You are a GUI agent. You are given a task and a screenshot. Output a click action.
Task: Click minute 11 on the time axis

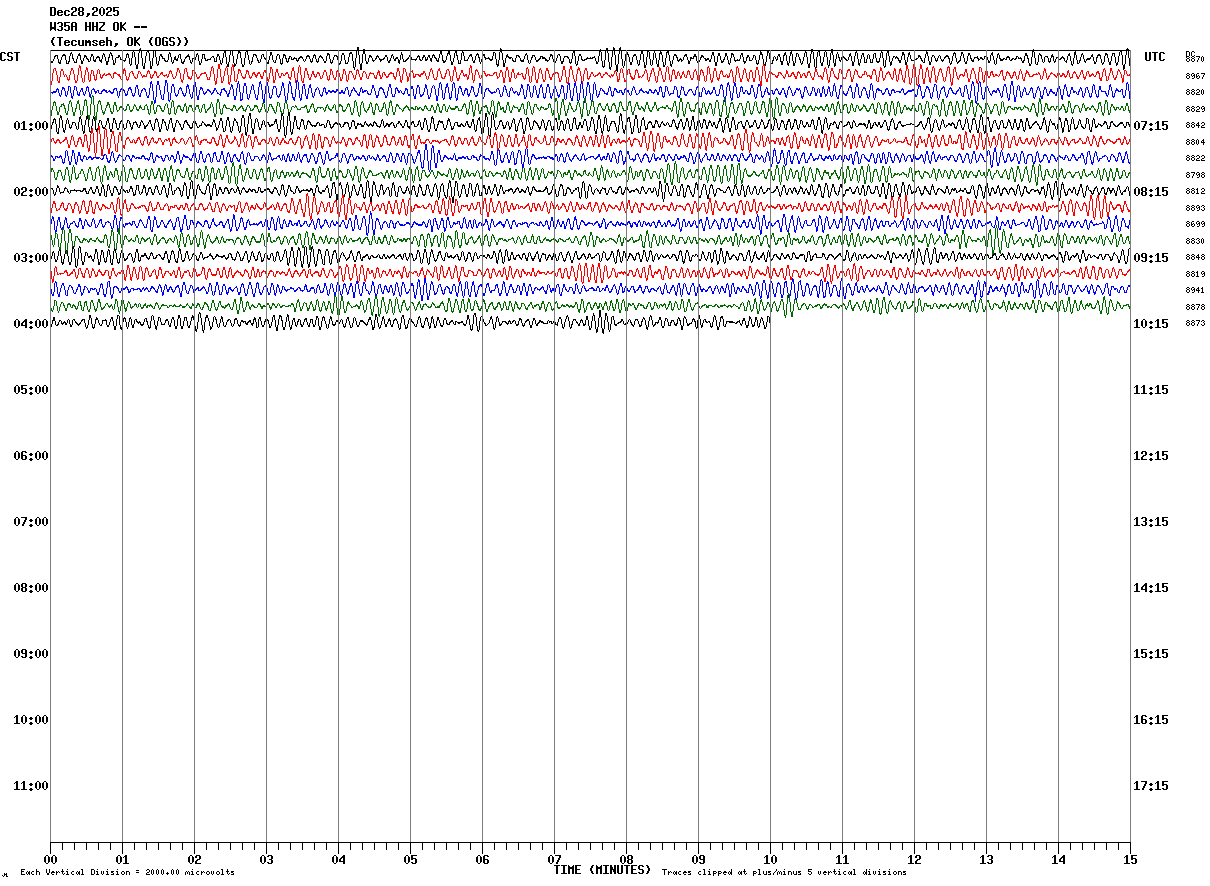coord(842,859)
